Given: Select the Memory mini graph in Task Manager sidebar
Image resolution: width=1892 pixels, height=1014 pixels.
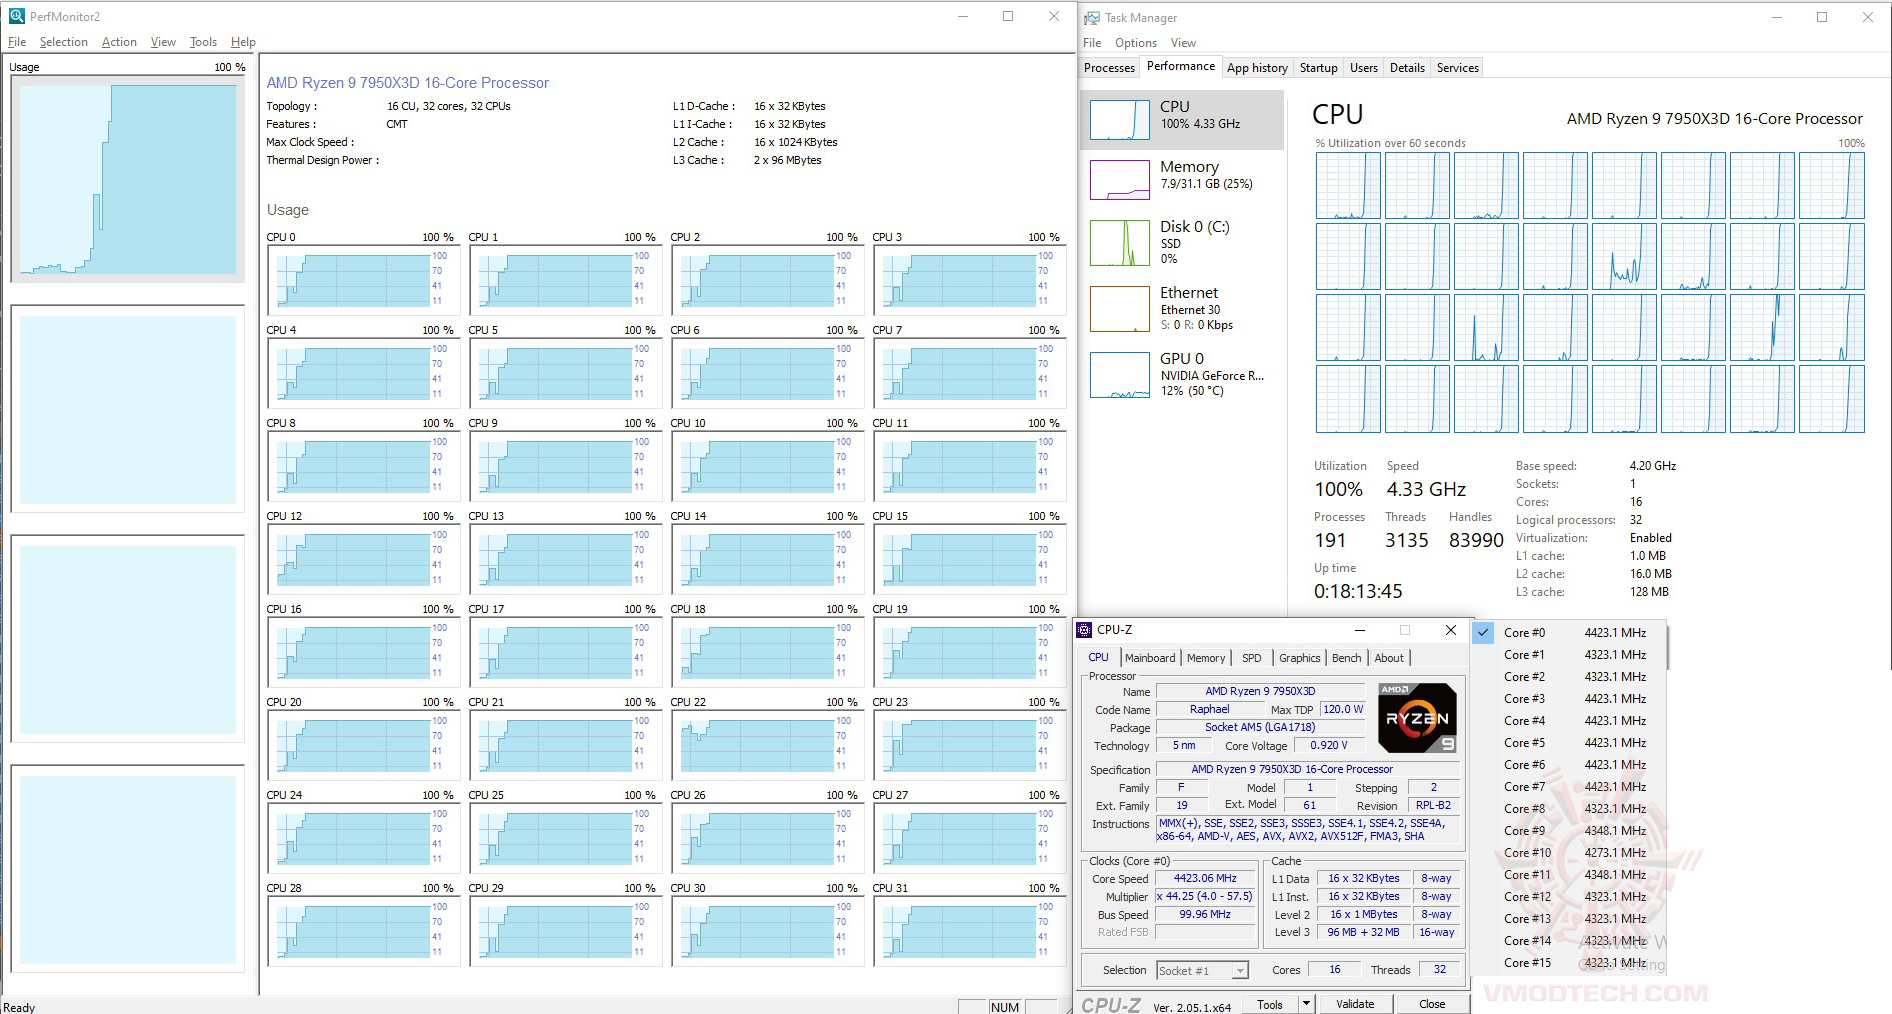Looking at the screenshot, I should point(1120,180).
